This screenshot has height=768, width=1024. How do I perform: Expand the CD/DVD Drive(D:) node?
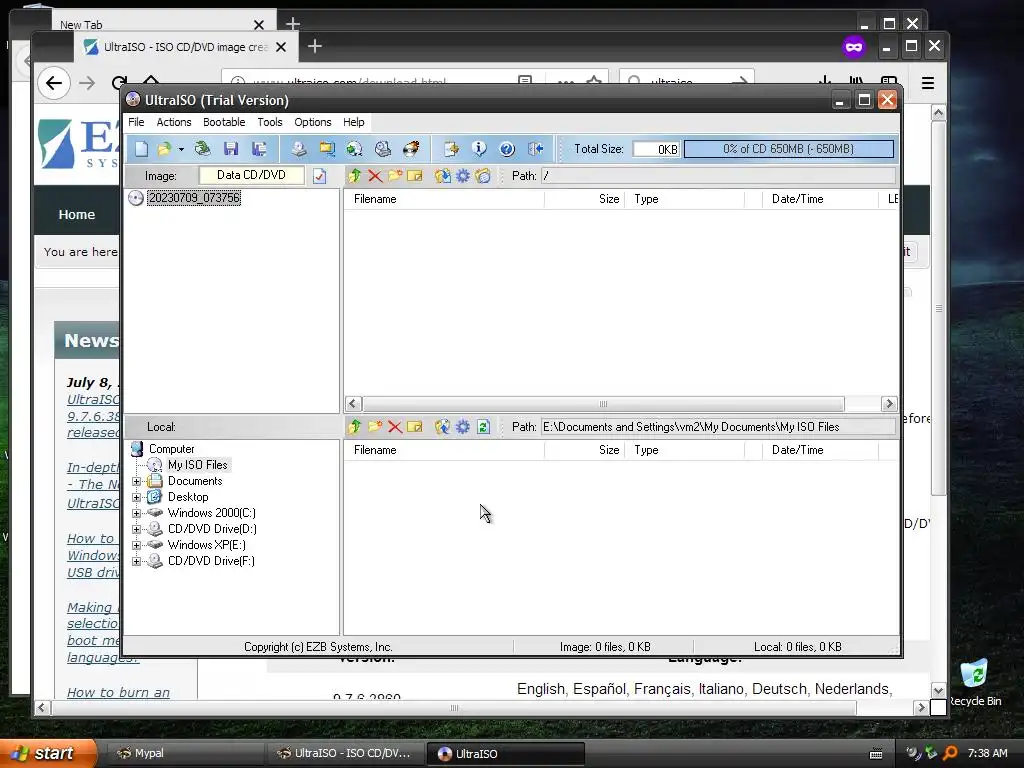pyautogui.click(x=136, y=530)
